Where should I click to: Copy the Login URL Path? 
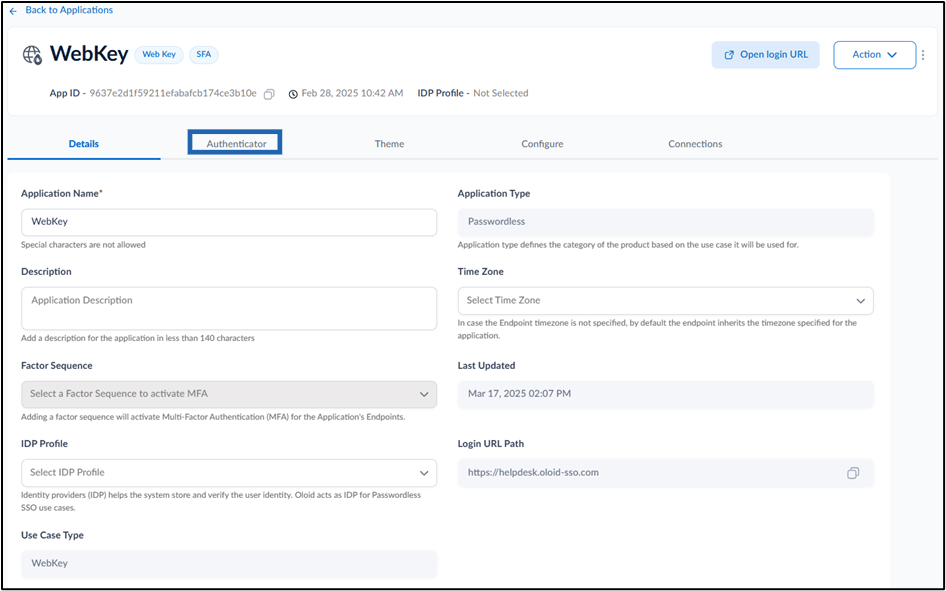[x=853, y=473]
